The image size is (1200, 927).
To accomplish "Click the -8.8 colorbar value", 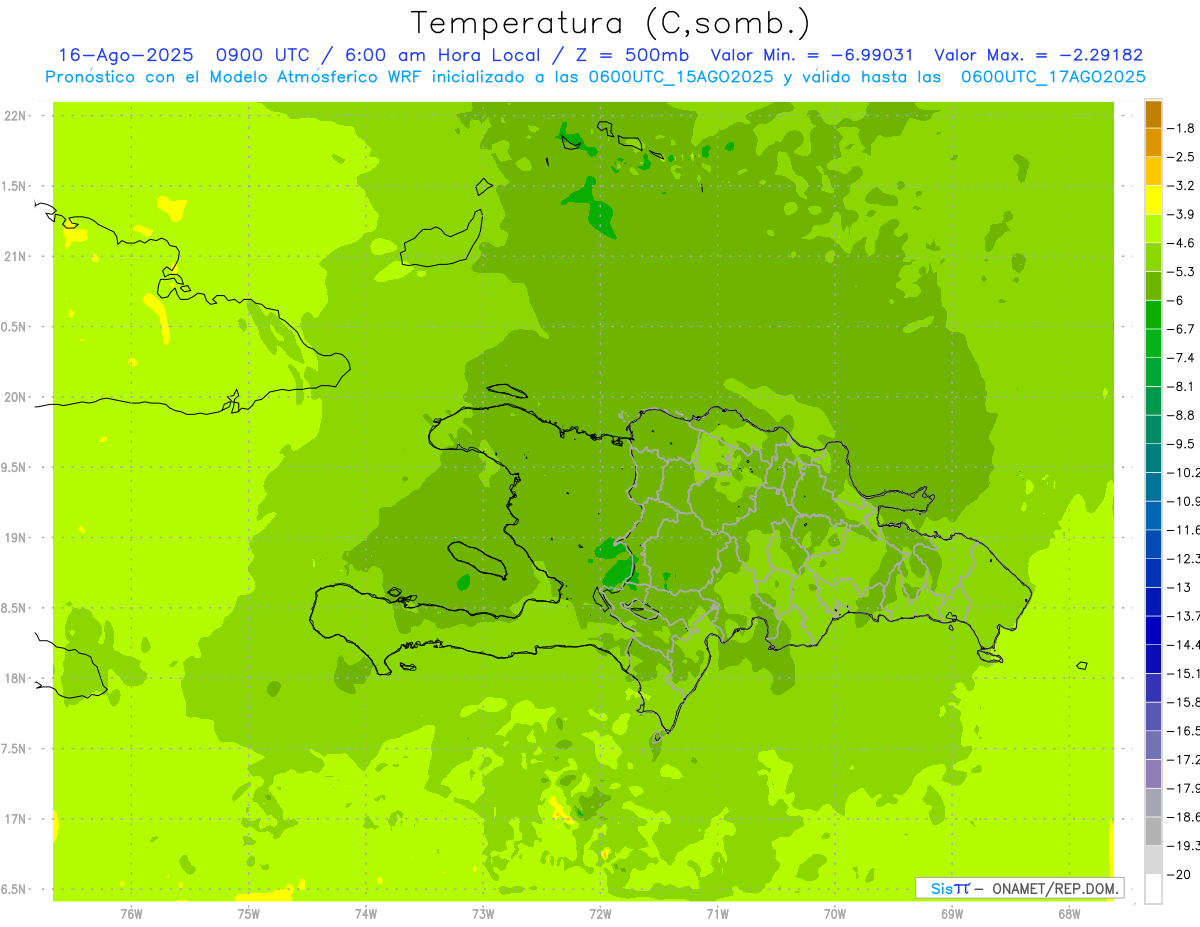I will pos(1181,415).
